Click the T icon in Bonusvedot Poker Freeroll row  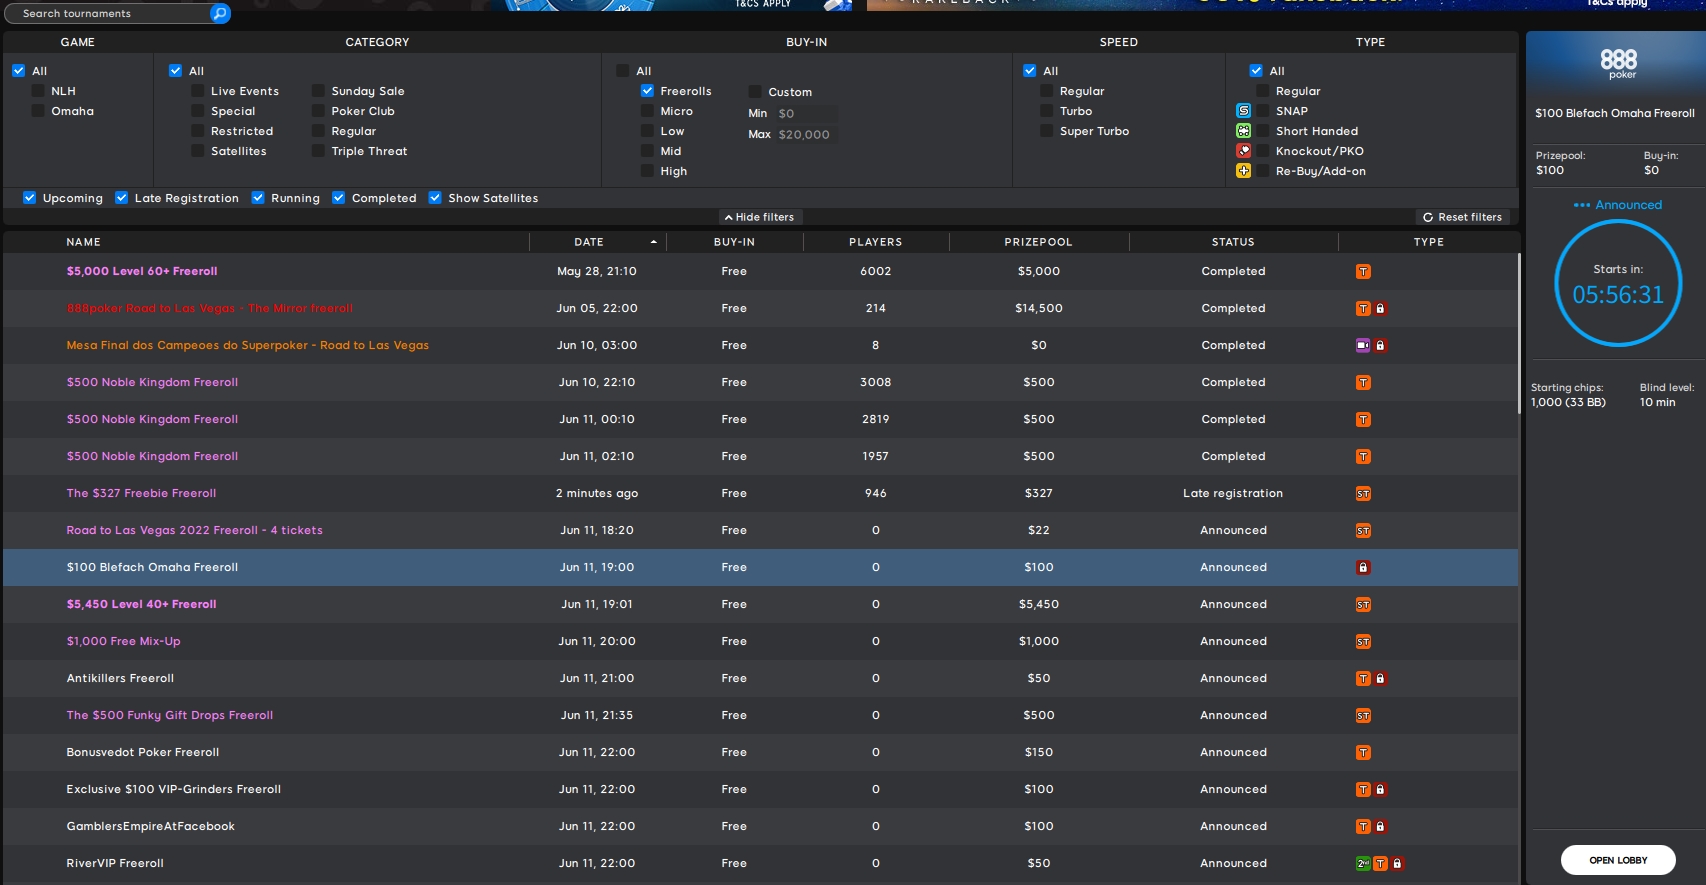click(1363, 753)
